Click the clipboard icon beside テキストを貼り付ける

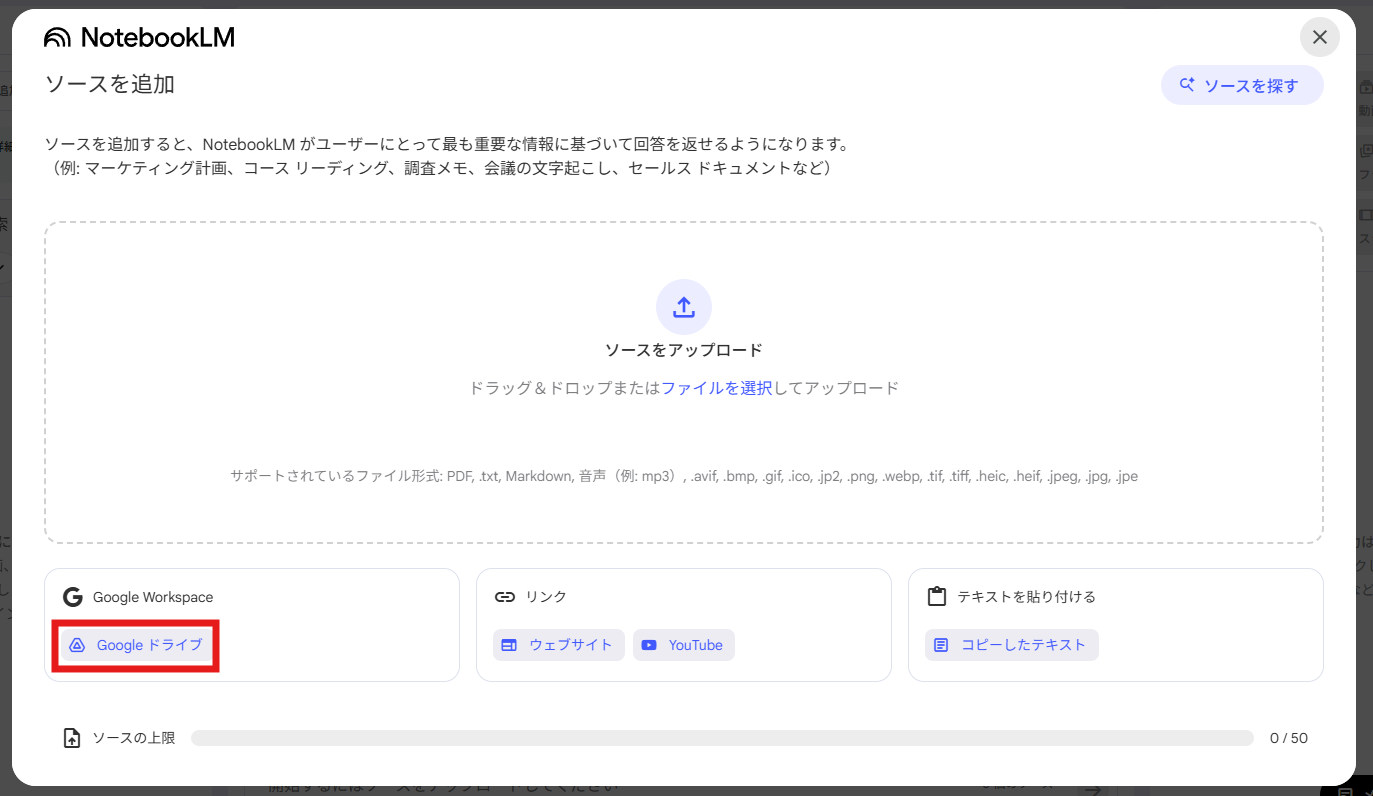(x=937, y=597)
